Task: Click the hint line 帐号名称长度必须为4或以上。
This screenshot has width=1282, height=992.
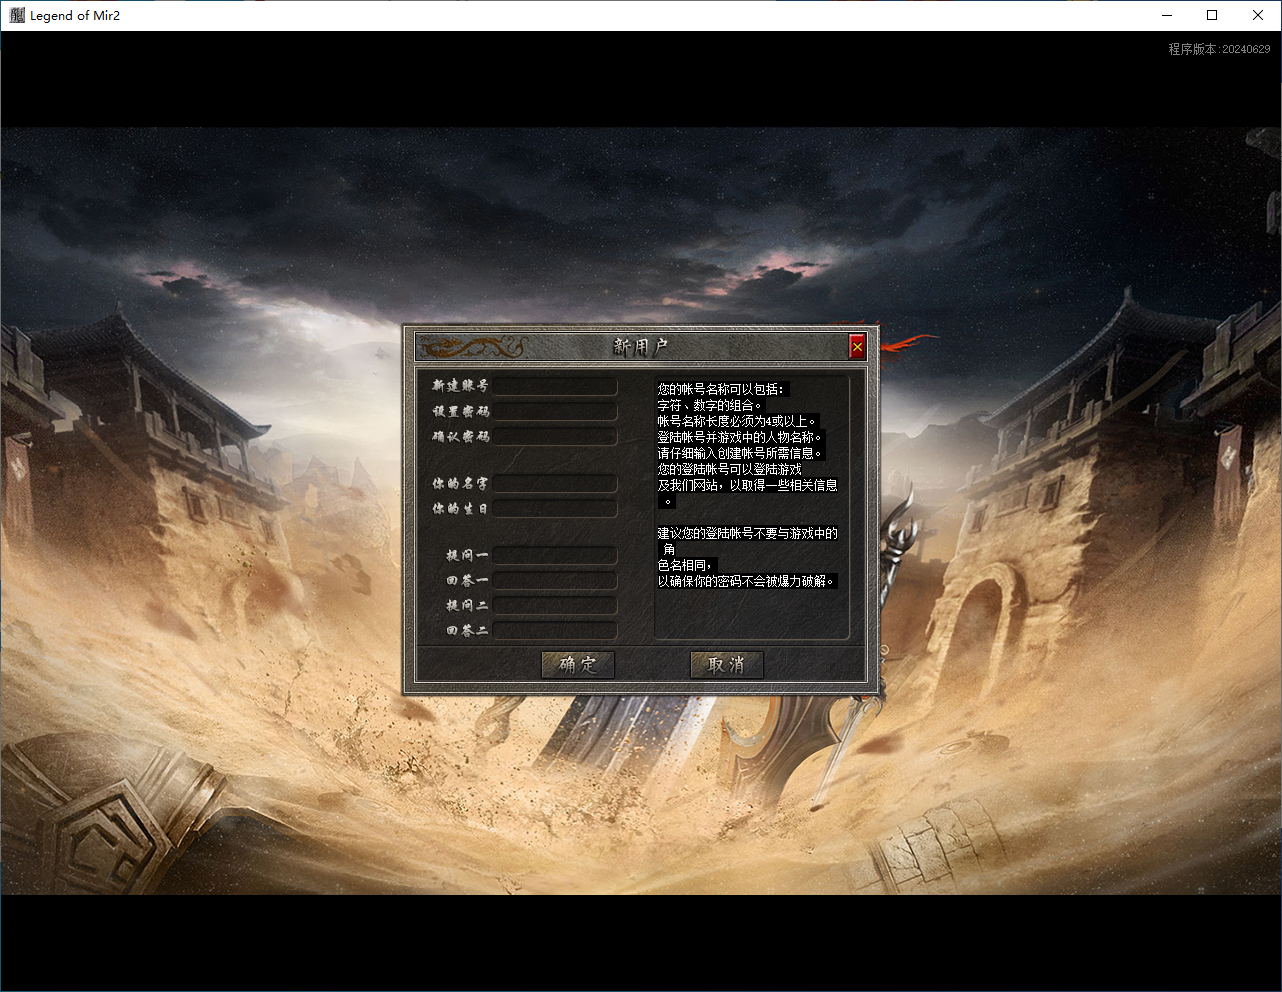Action: pyautogui.click(x=738, y=421)
